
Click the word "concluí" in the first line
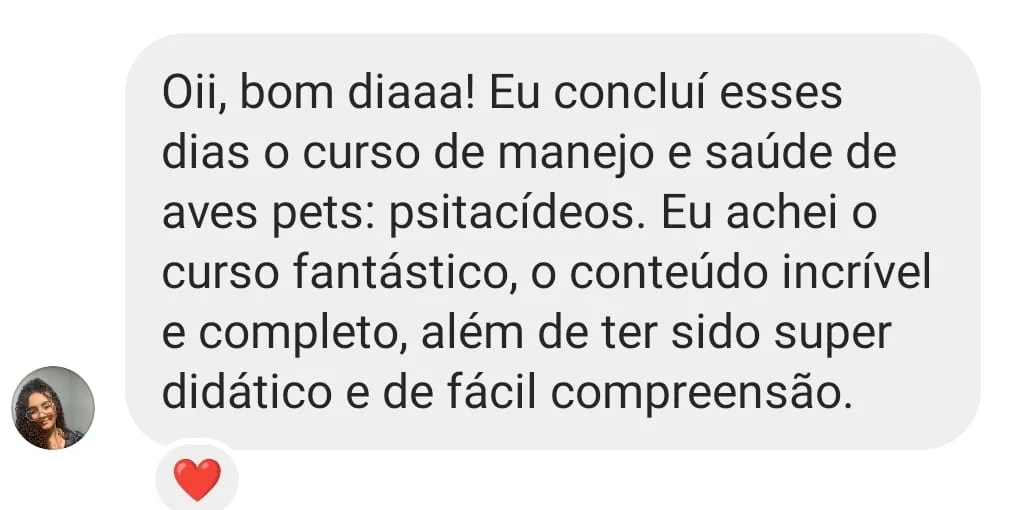[x=630, y=94]
